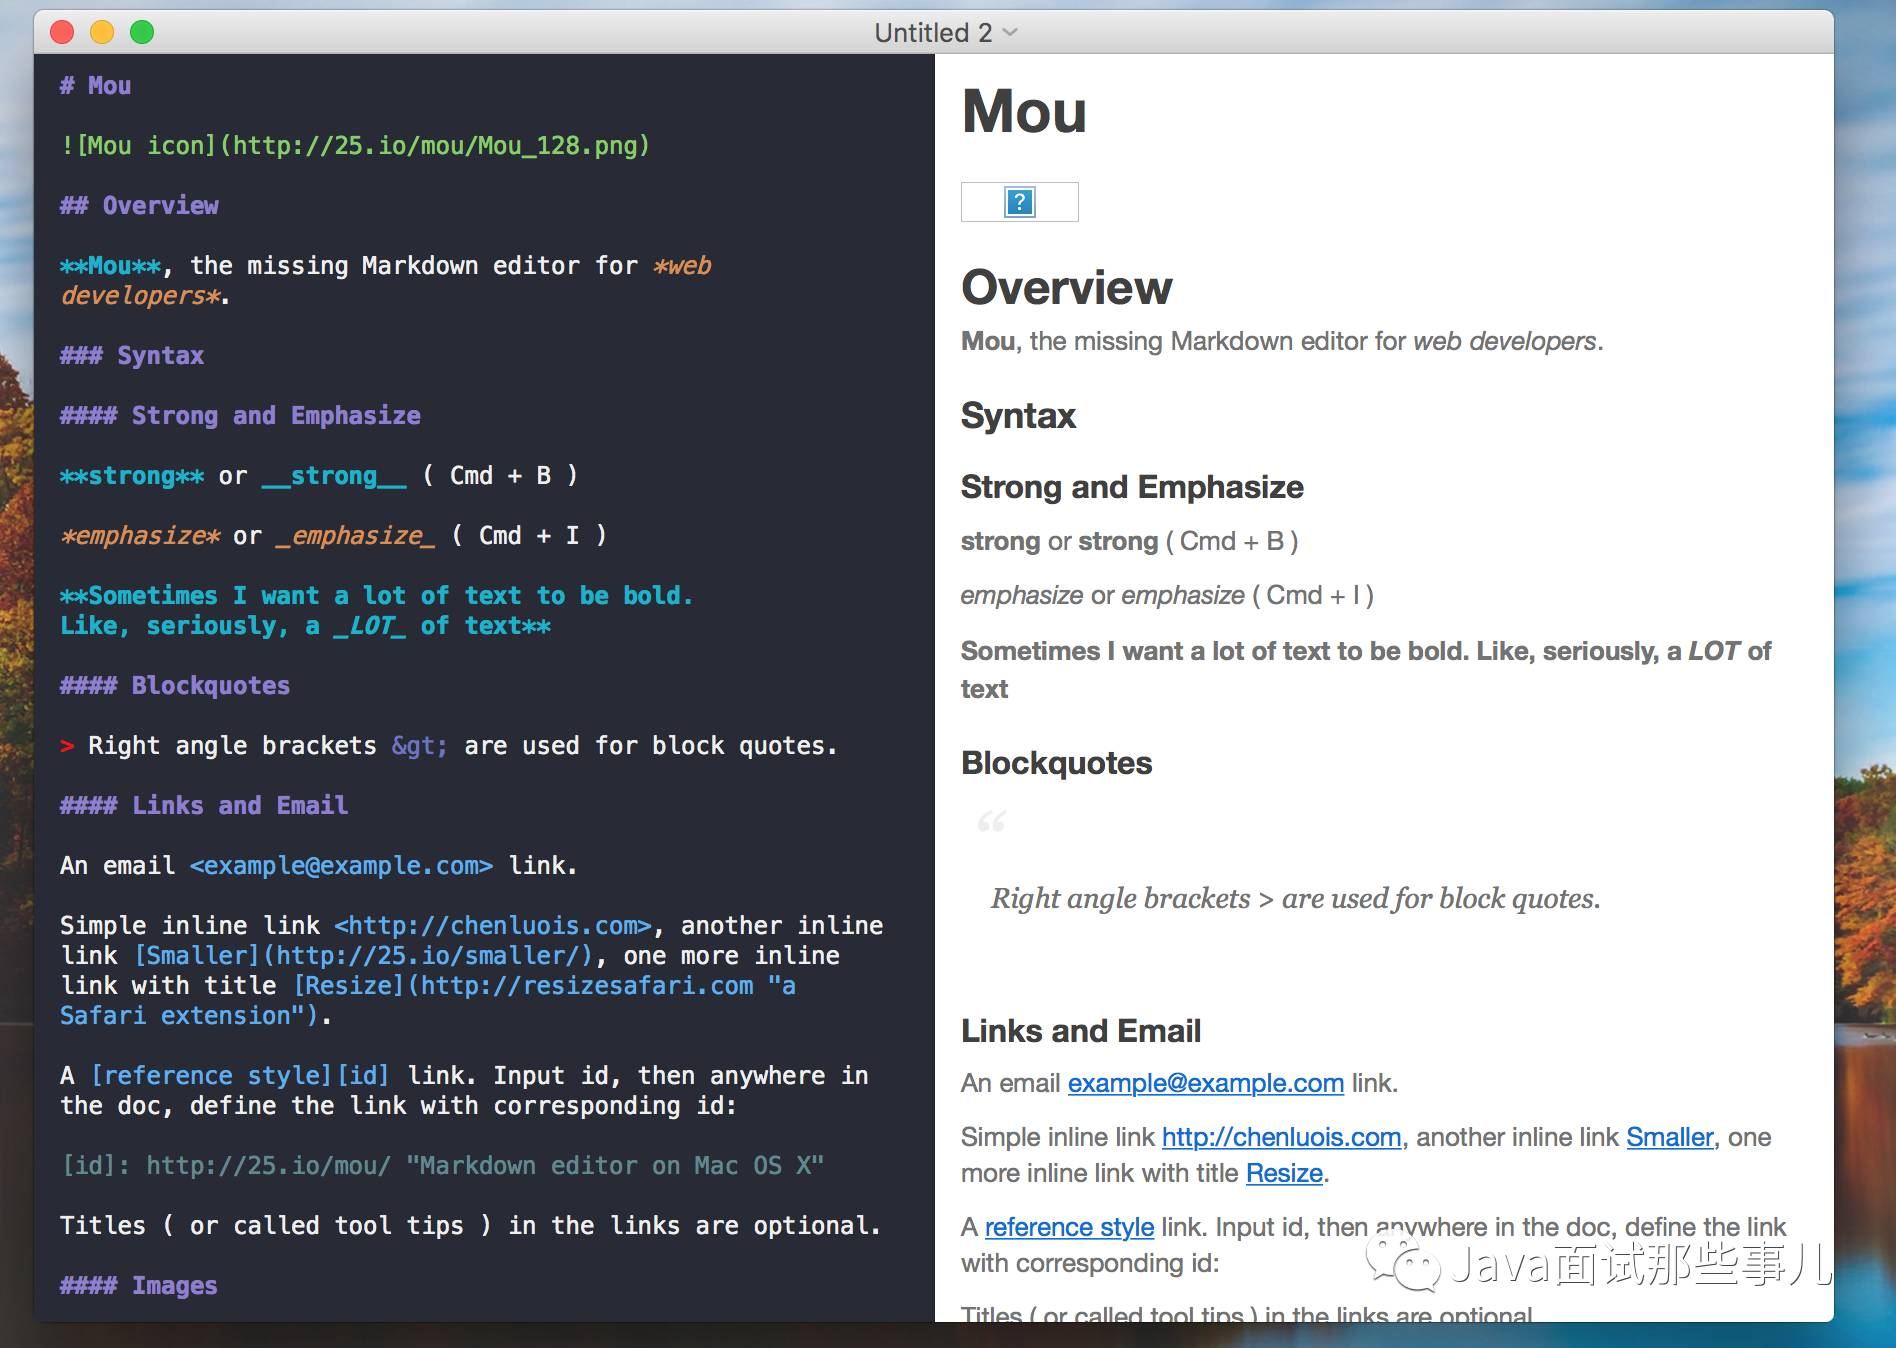1896x1348 pixels.
Task: Open the Resize link in preview
Action: click(x=1284, y=1173)
